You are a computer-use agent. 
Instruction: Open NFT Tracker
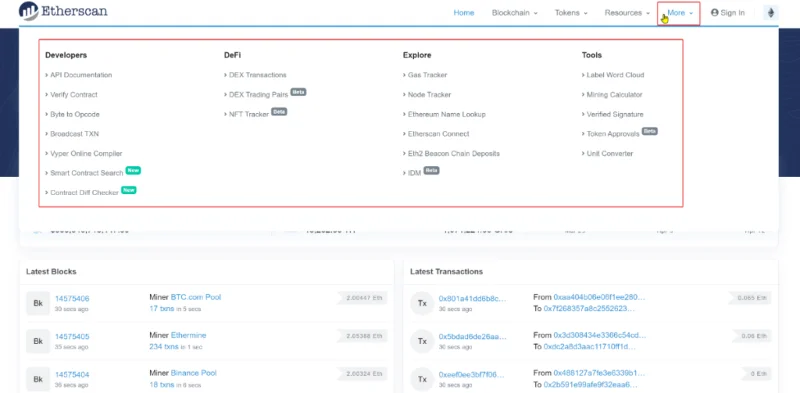[249, 114]
